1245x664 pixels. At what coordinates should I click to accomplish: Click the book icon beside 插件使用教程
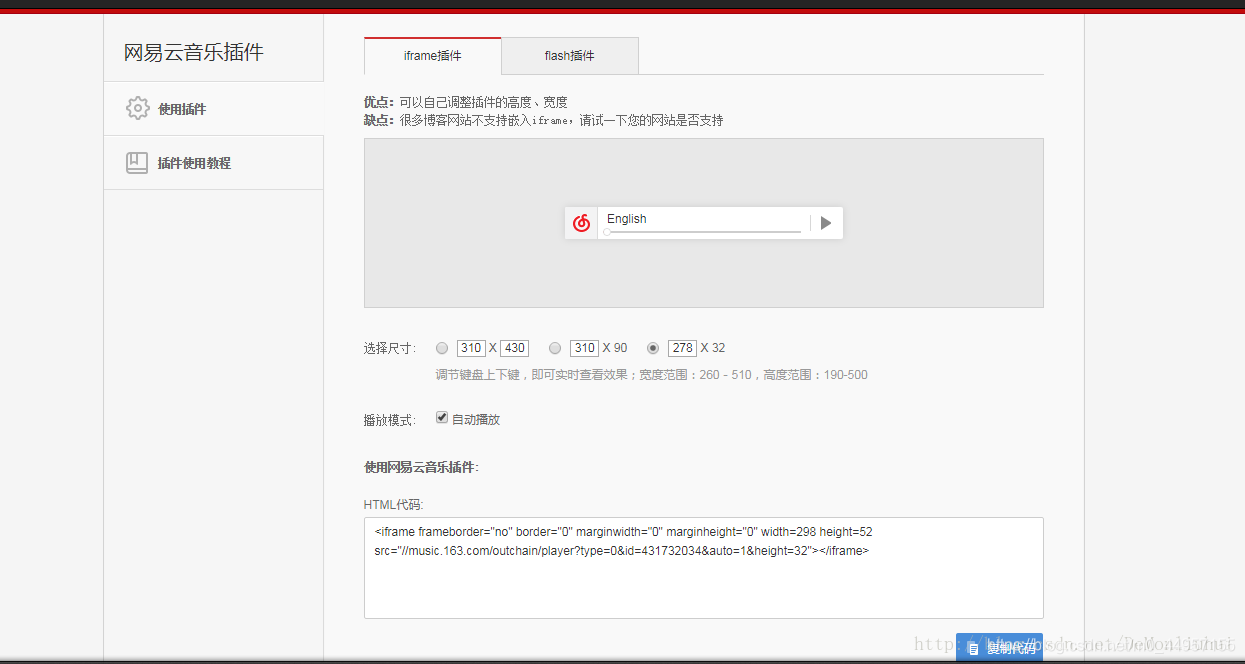click(137, 163)
